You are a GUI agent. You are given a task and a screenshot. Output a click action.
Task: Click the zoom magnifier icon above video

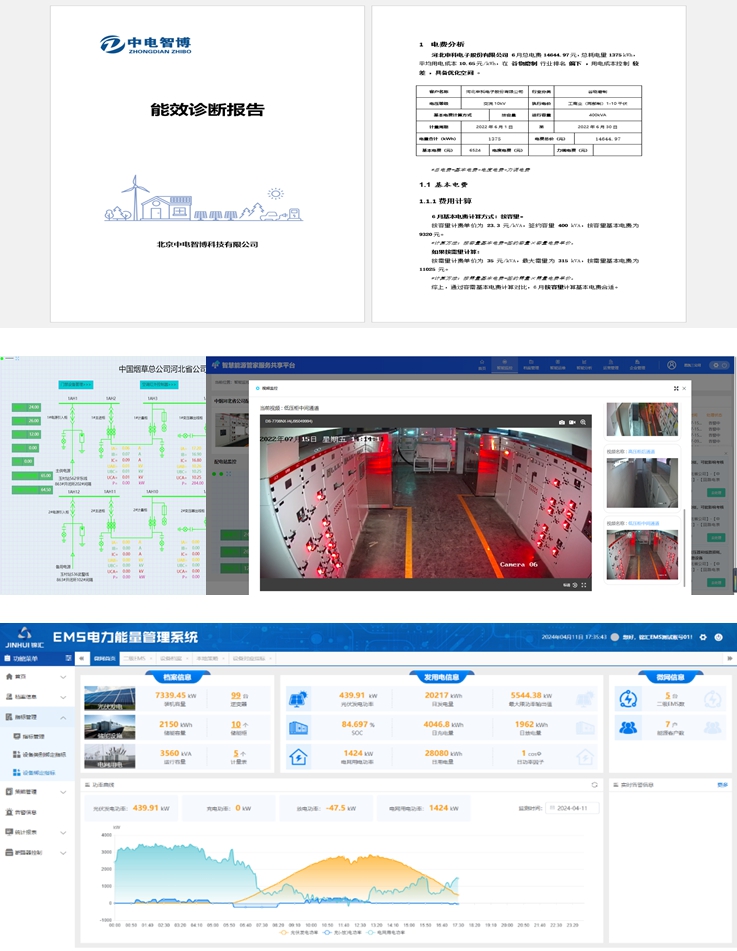pyautogui.click(x=583, y=422)
